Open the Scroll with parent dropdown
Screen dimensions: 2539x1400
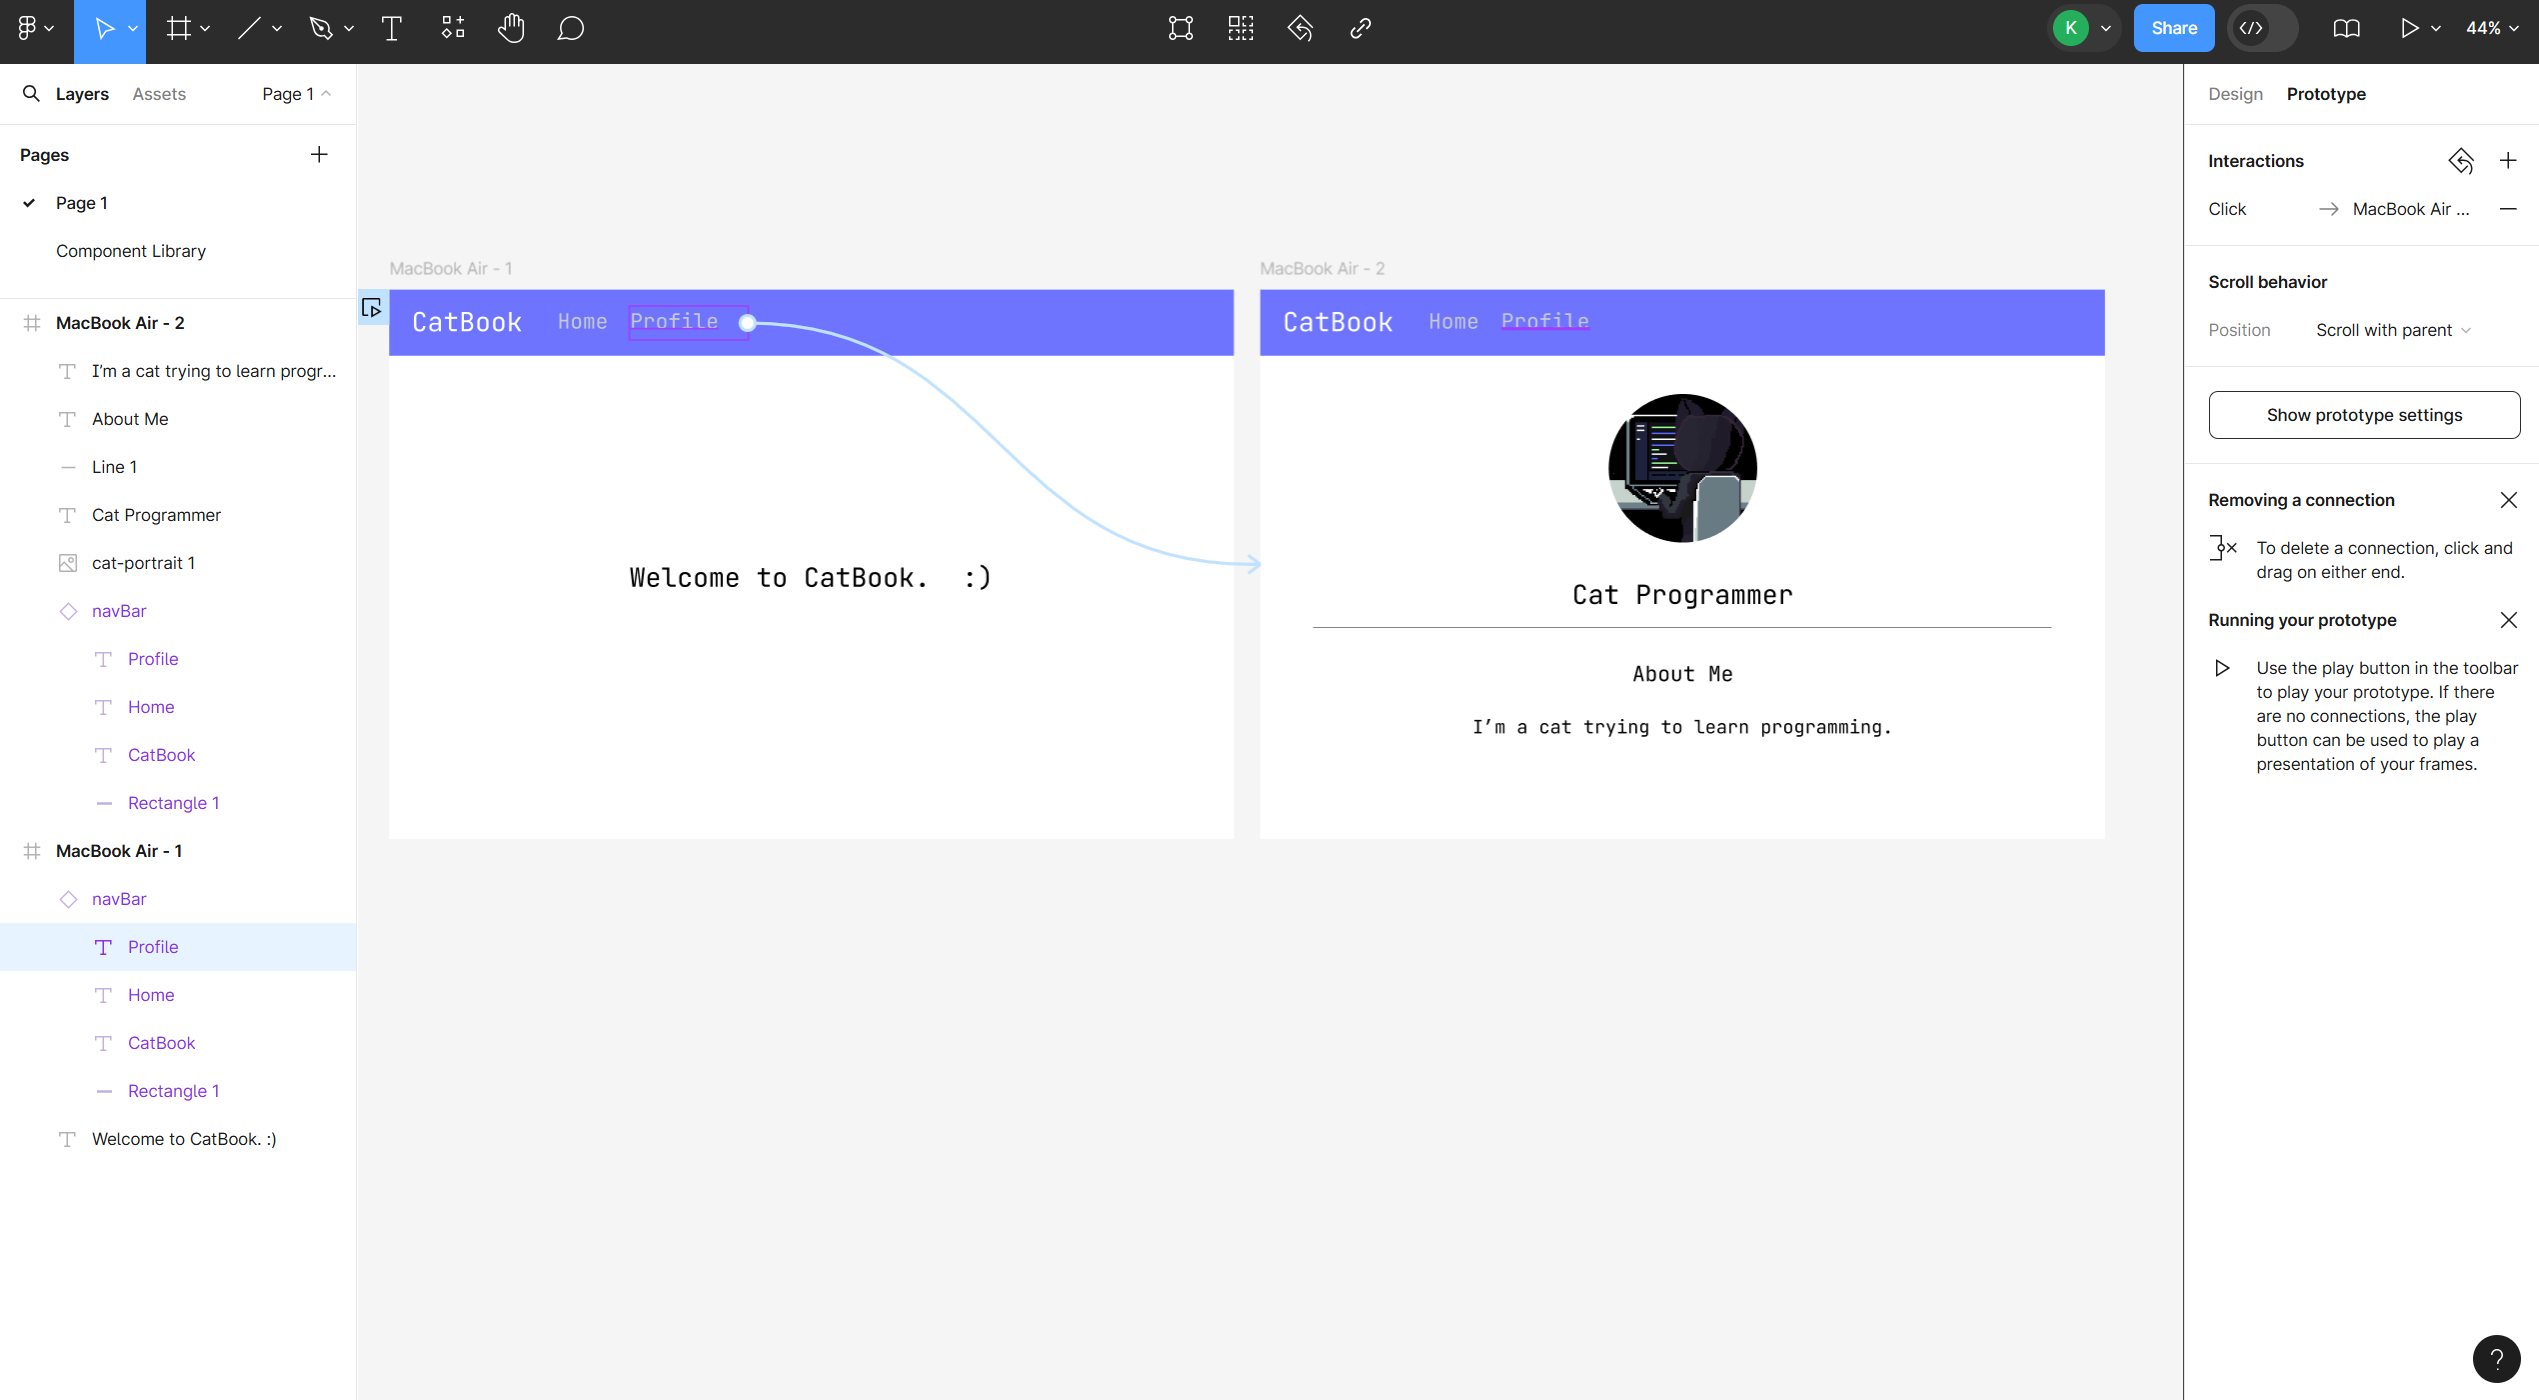click(2391, 330)
